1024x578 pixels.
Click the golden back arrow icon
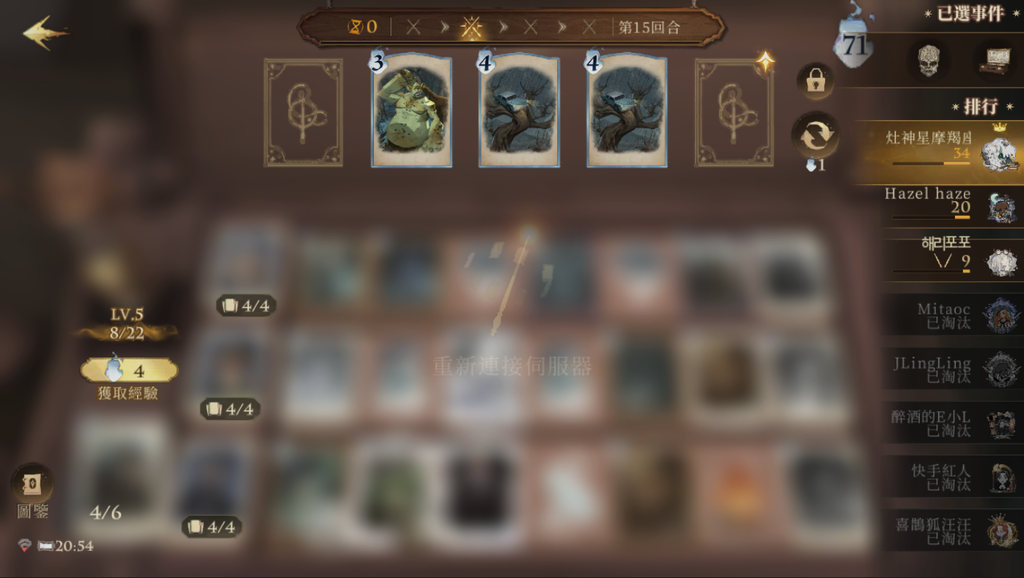(x=44, y=33)
